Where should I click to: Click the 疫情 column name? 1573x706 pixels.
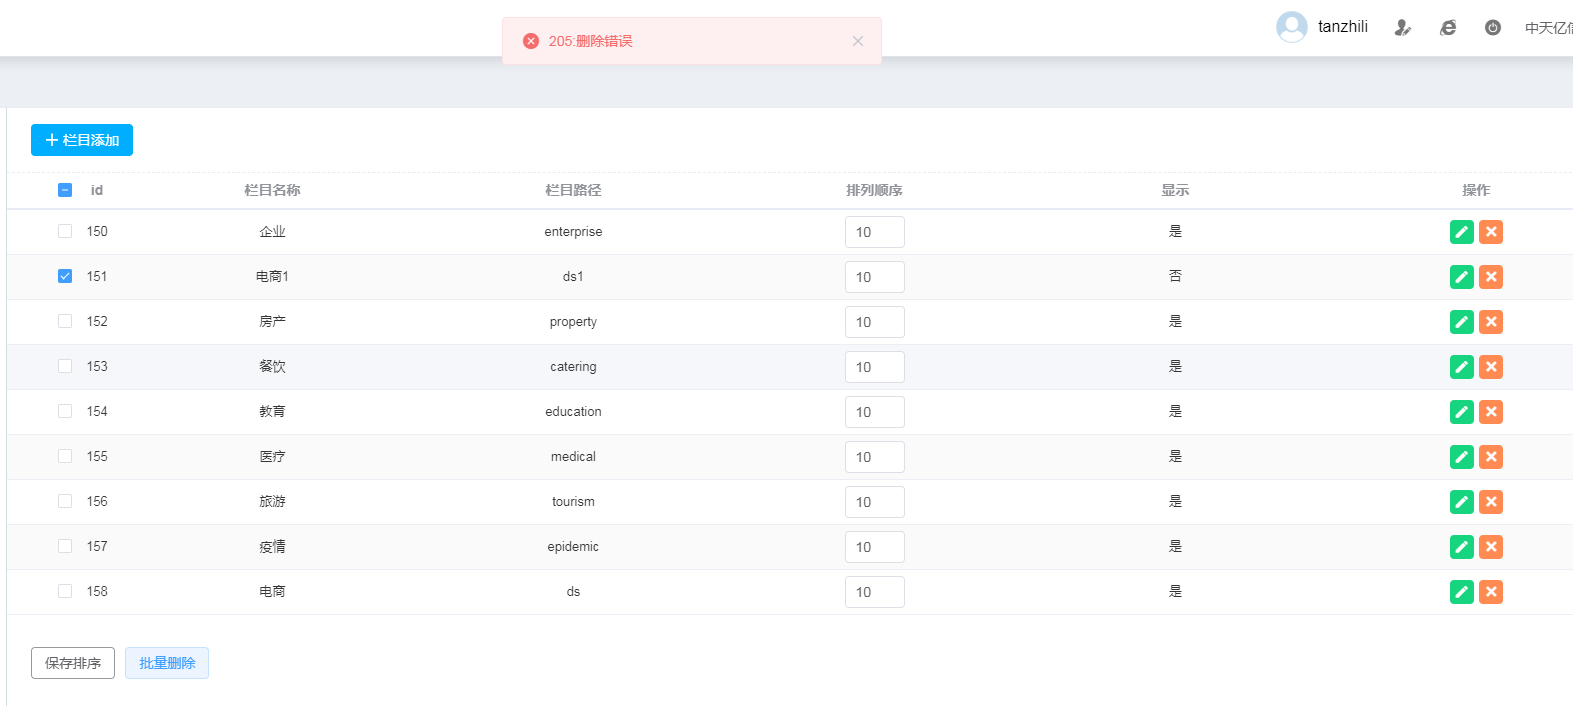point(272,546)
